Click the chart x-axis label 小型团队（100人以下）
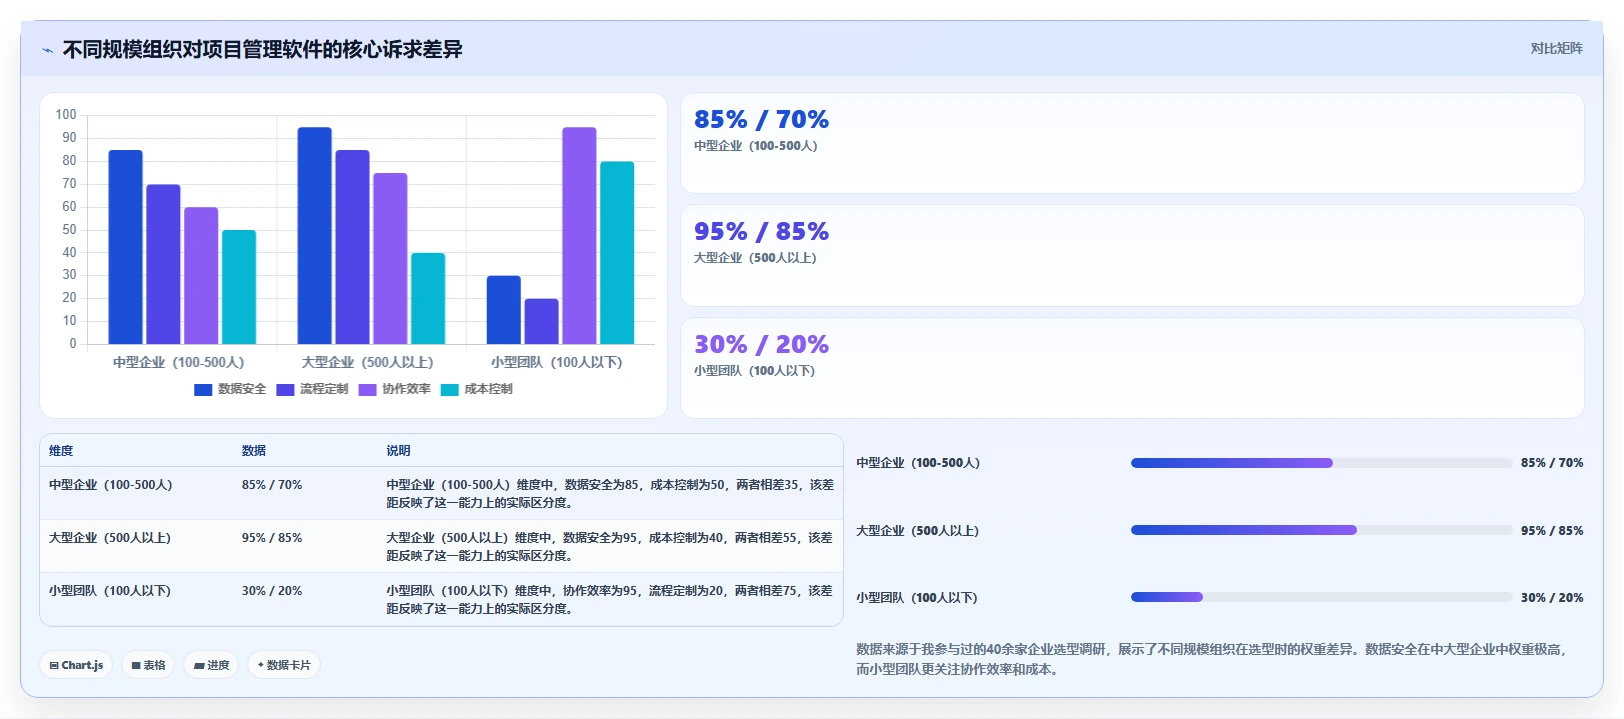 click(557, 363)
